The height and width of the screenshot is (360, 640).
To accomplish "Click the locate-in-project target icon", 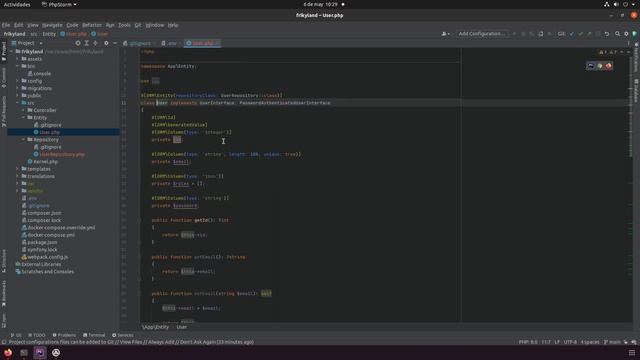I will point(78,43).
